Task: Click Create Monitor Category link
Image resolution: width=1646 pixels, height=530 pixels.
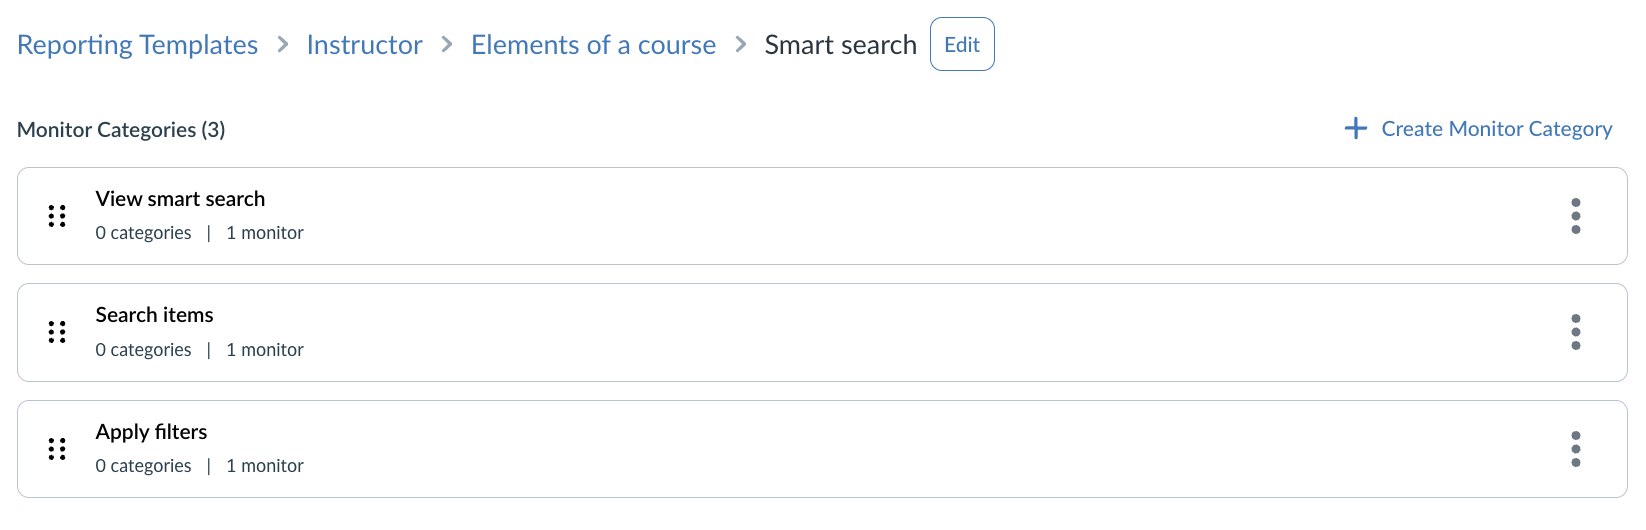Action: point(1496,129)
